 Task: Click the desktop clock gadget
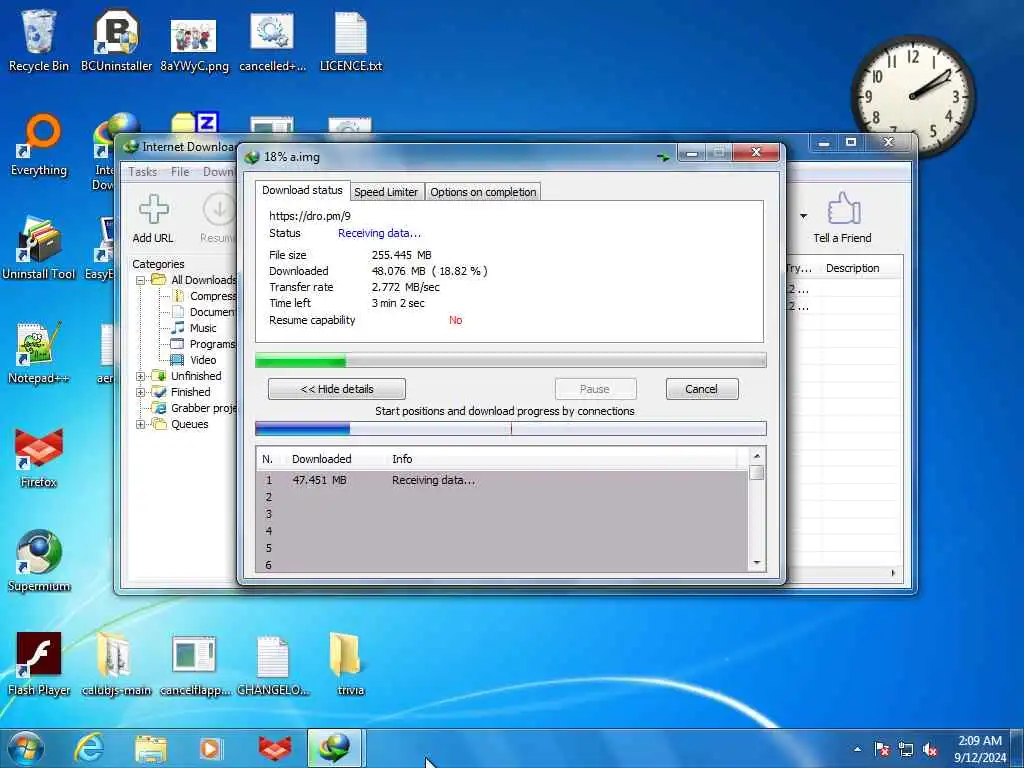coord(913,95)
